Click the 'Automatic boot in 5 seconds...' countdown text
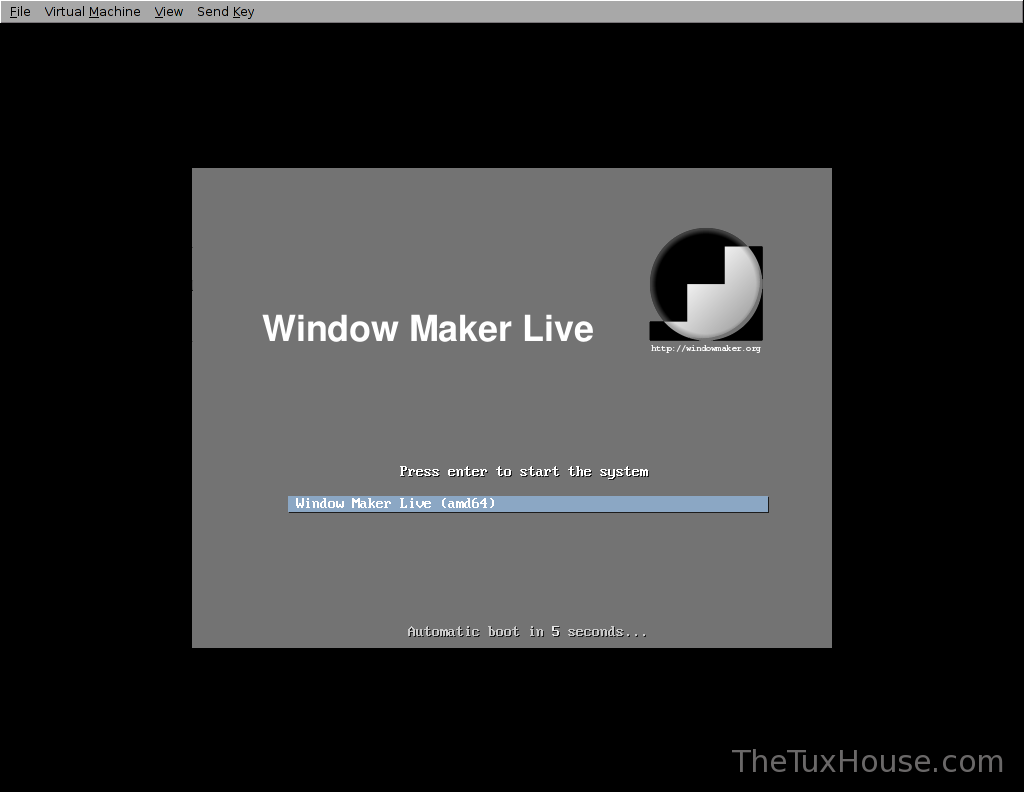 [527, 631]
